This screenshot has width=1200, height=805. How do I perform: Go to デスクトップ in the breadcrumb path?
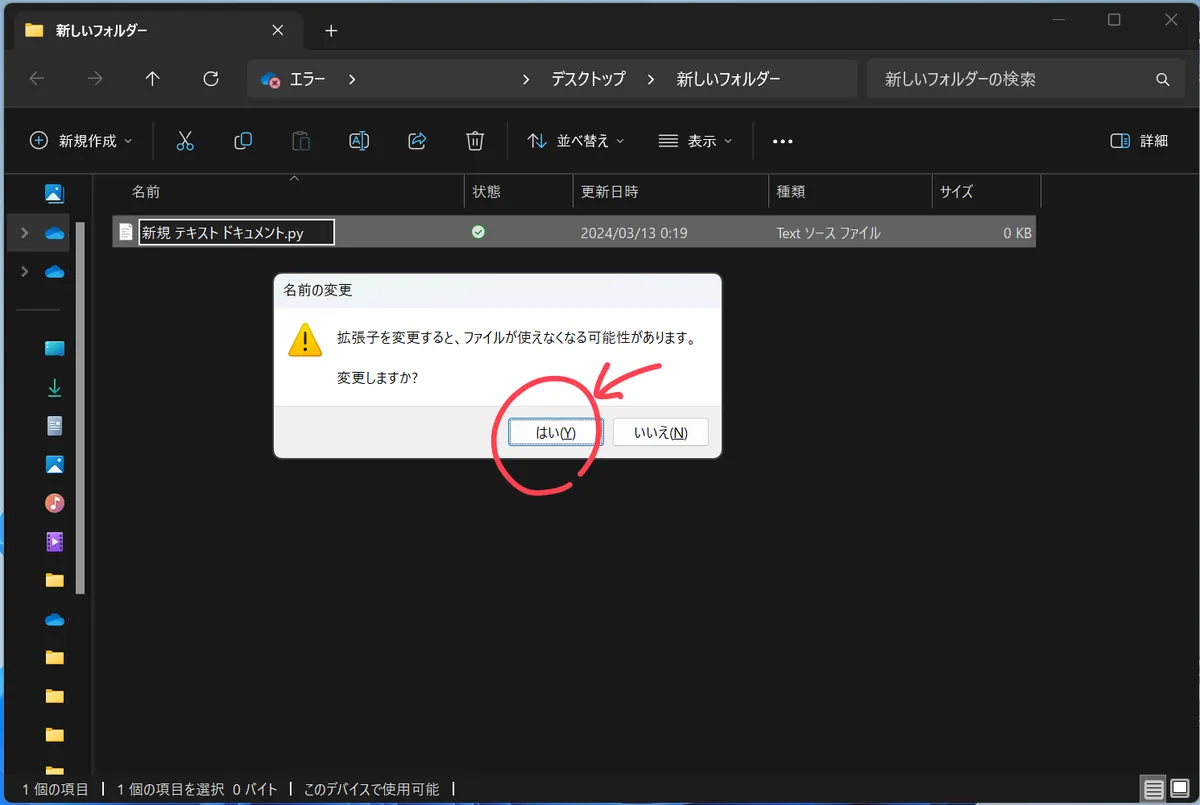coord(588,79)
